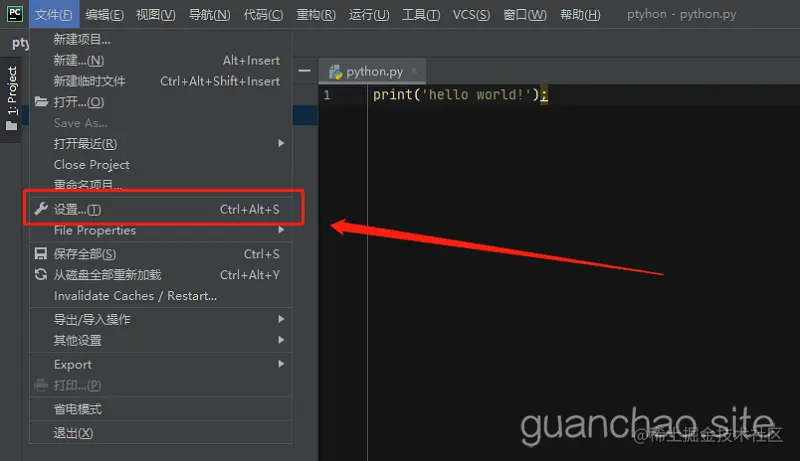
Task: Click the reload icon beside 从磁盘全部重新加载
Action: [x=41, y=274]
